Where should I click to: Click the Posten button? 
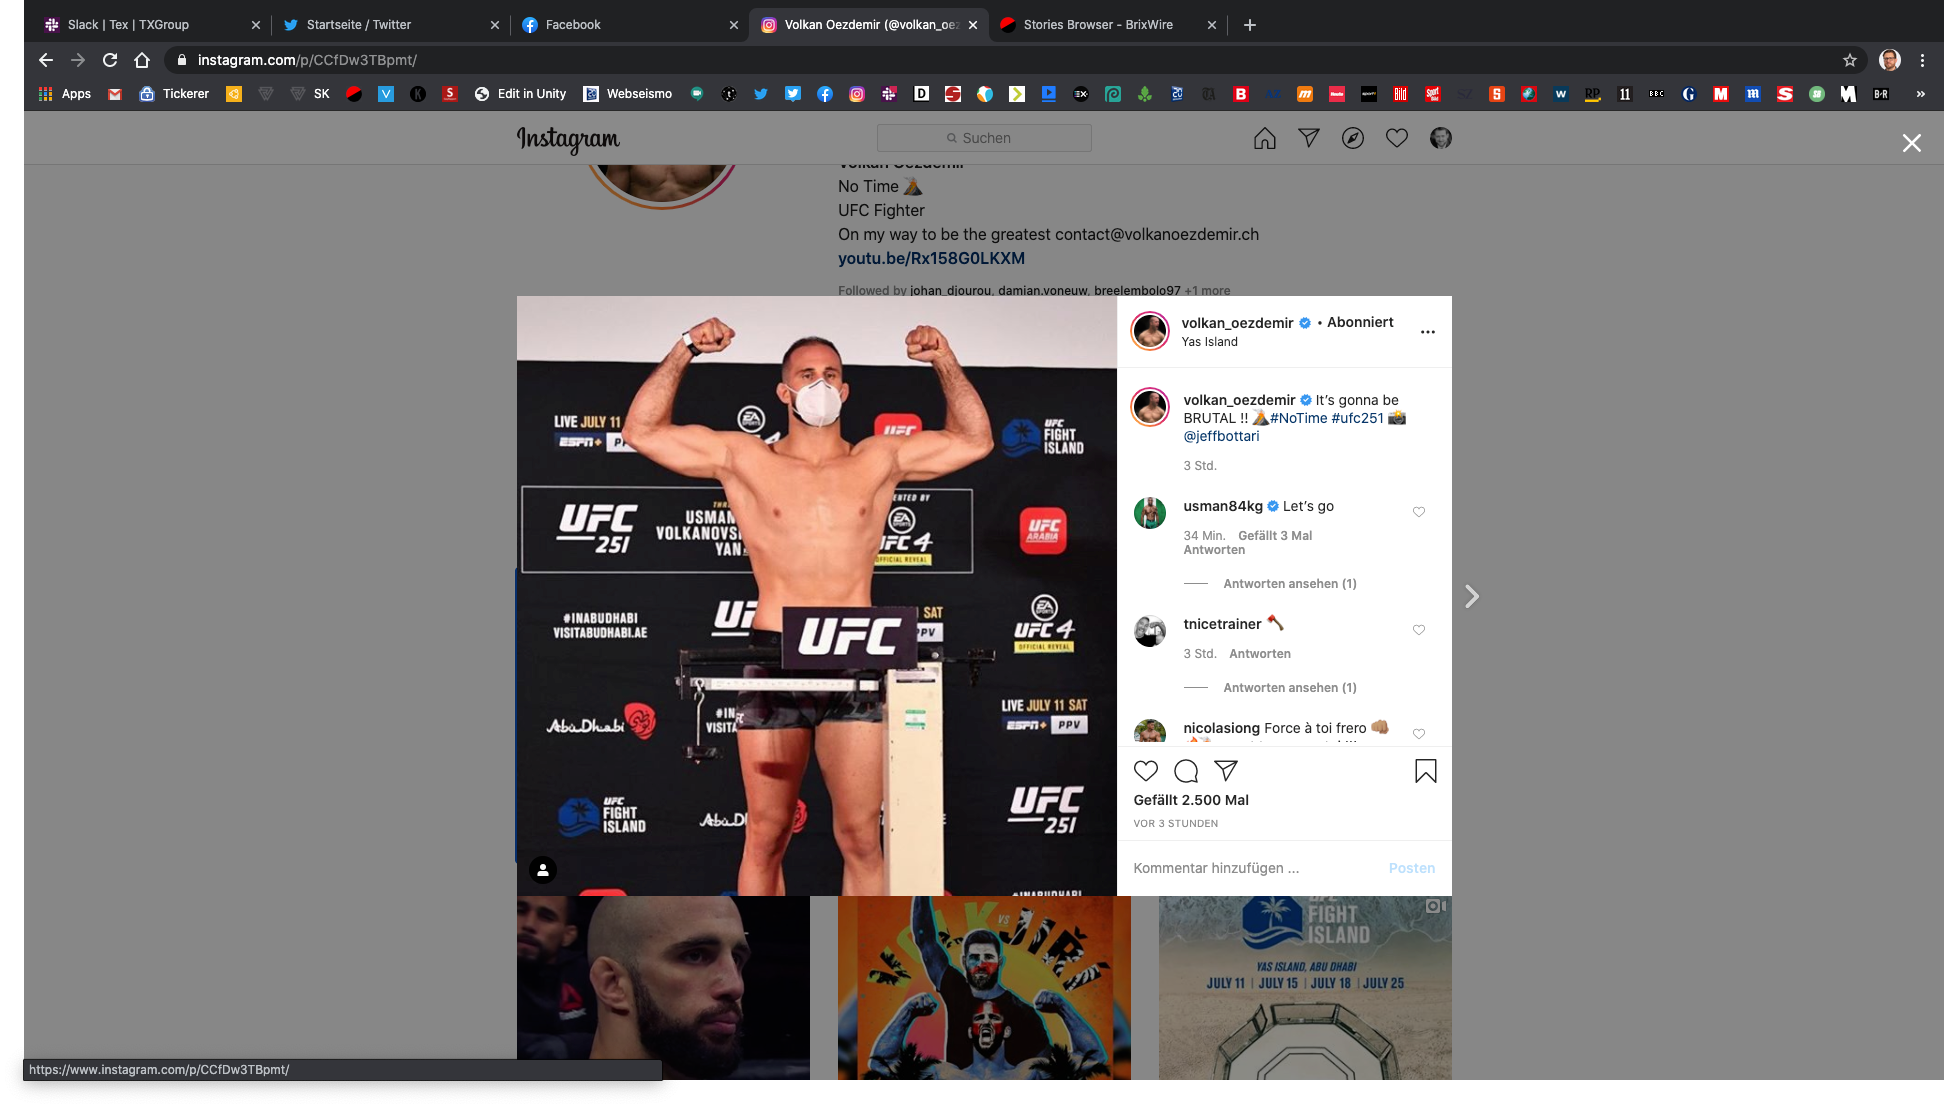coord(1411,868)
